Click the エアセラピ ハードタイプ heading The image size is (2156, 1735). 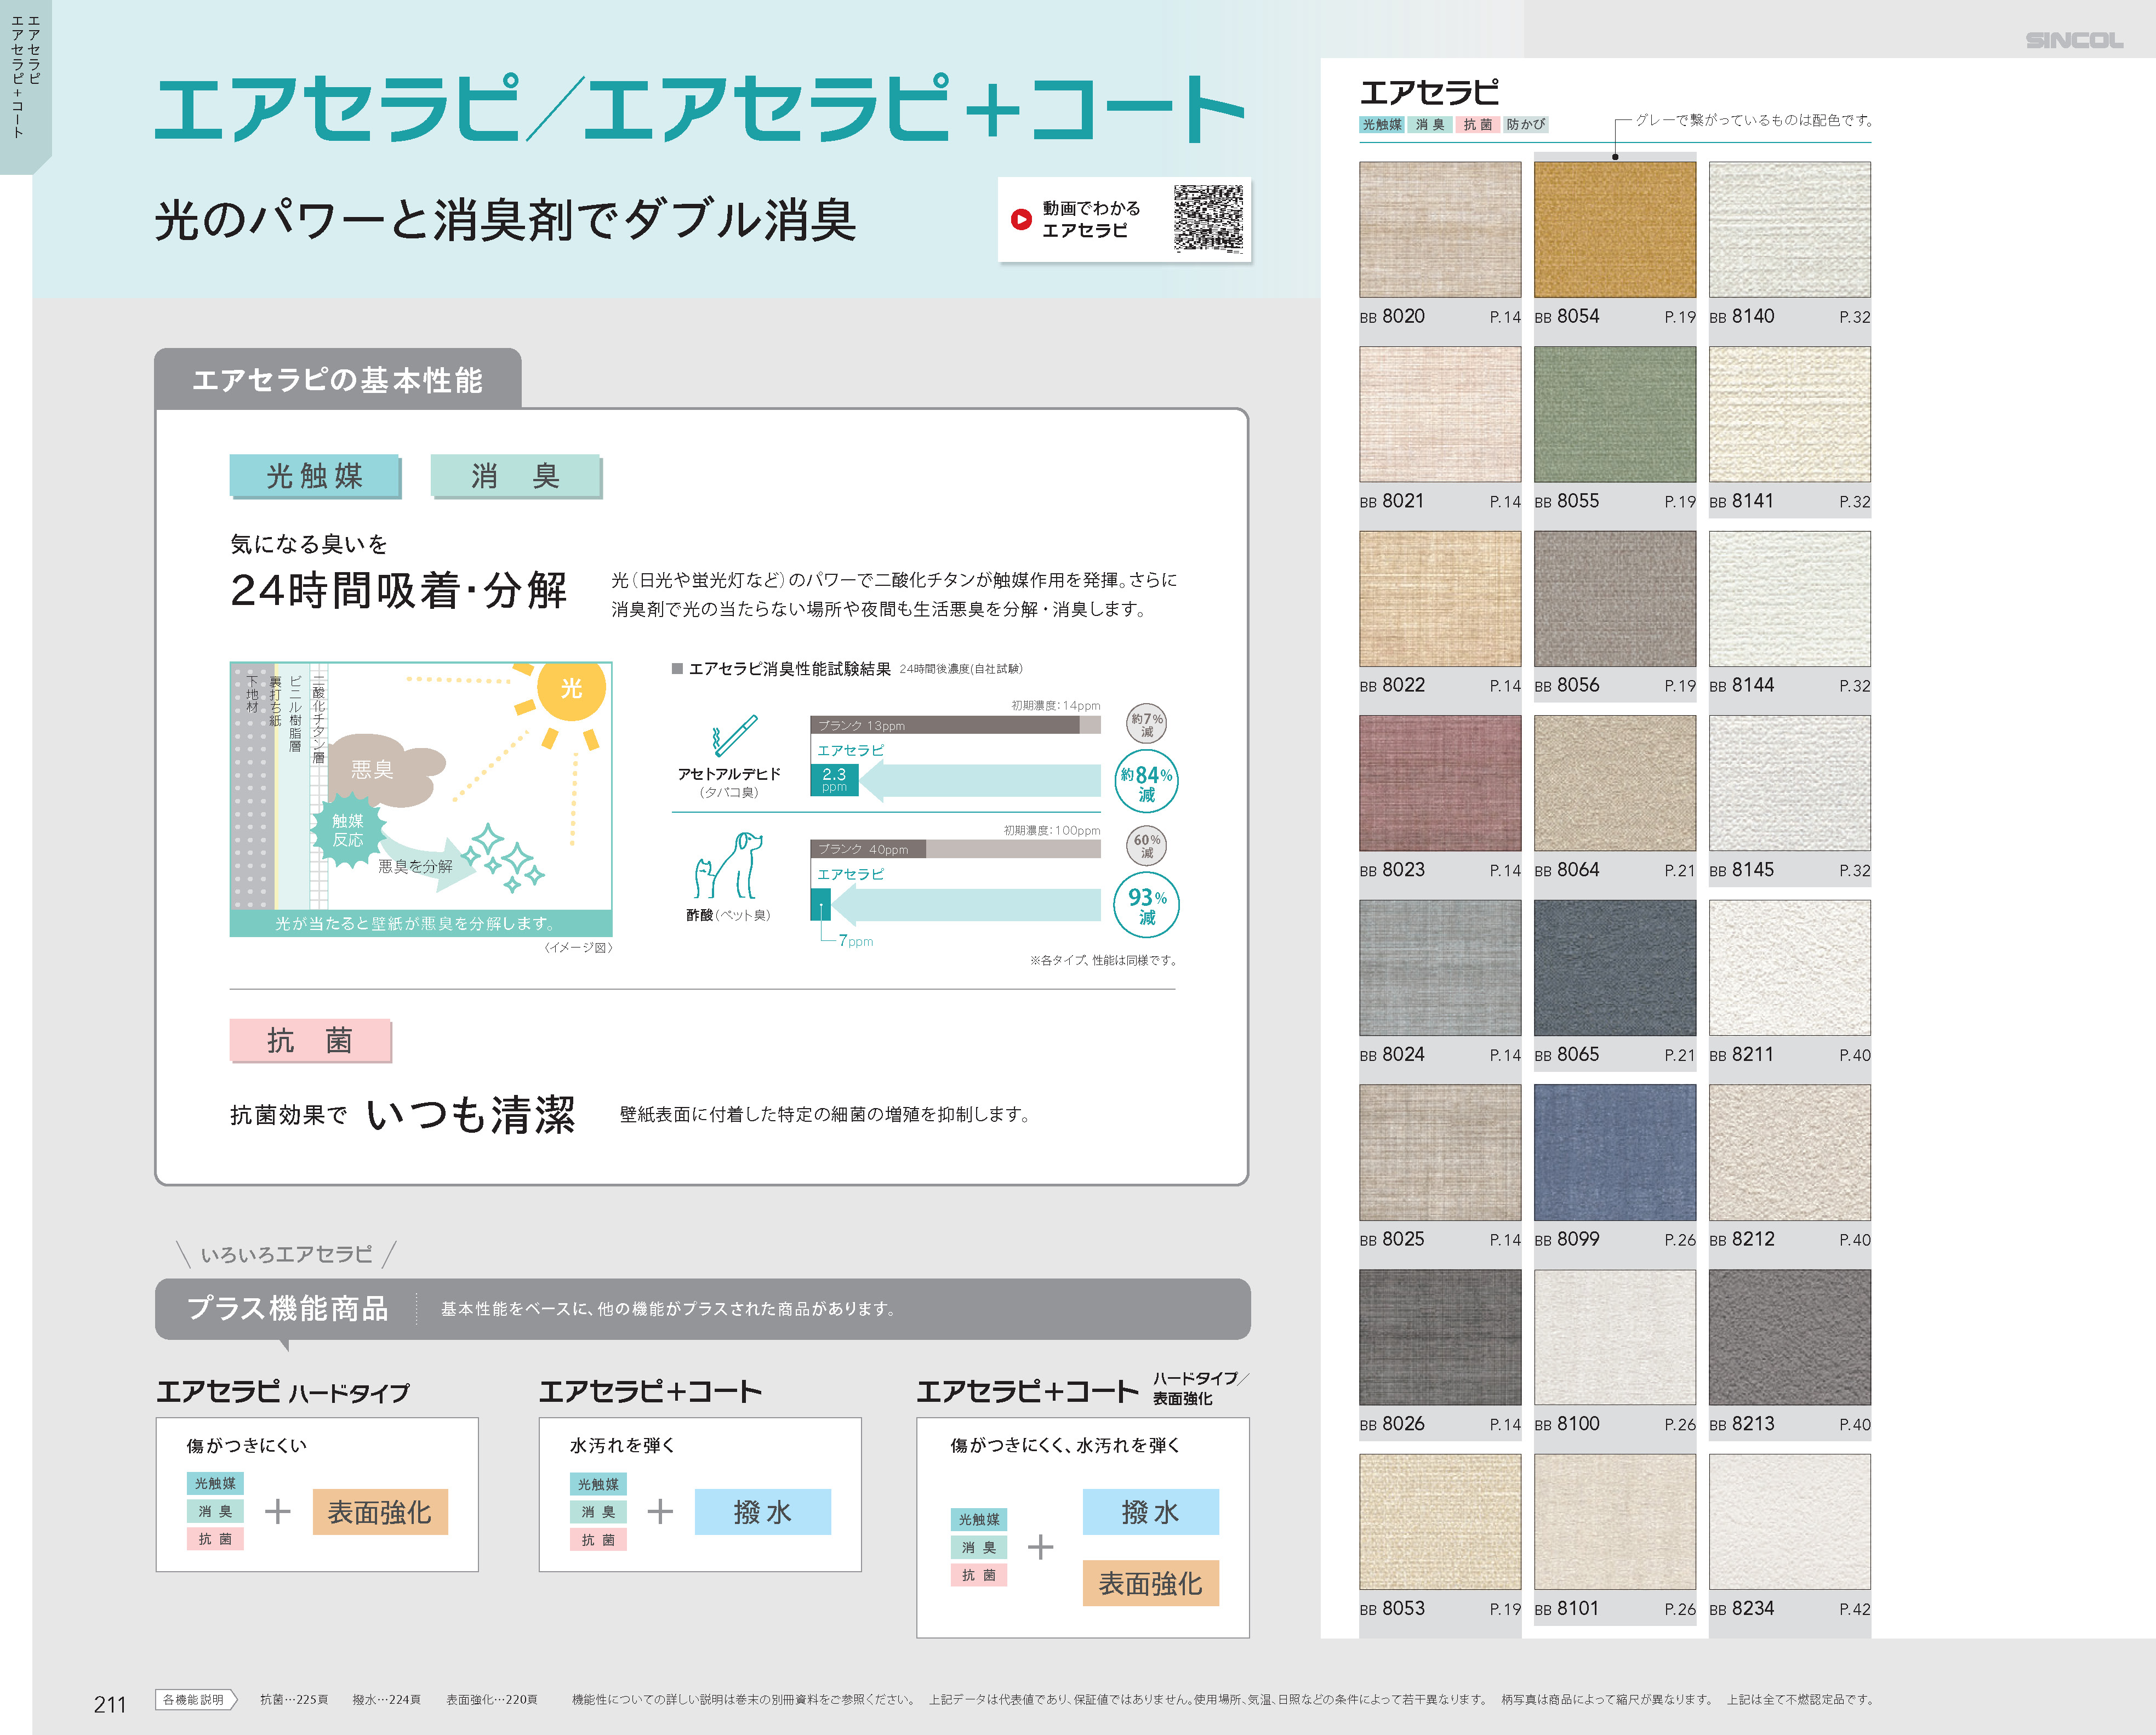[x=283, y=1391]
